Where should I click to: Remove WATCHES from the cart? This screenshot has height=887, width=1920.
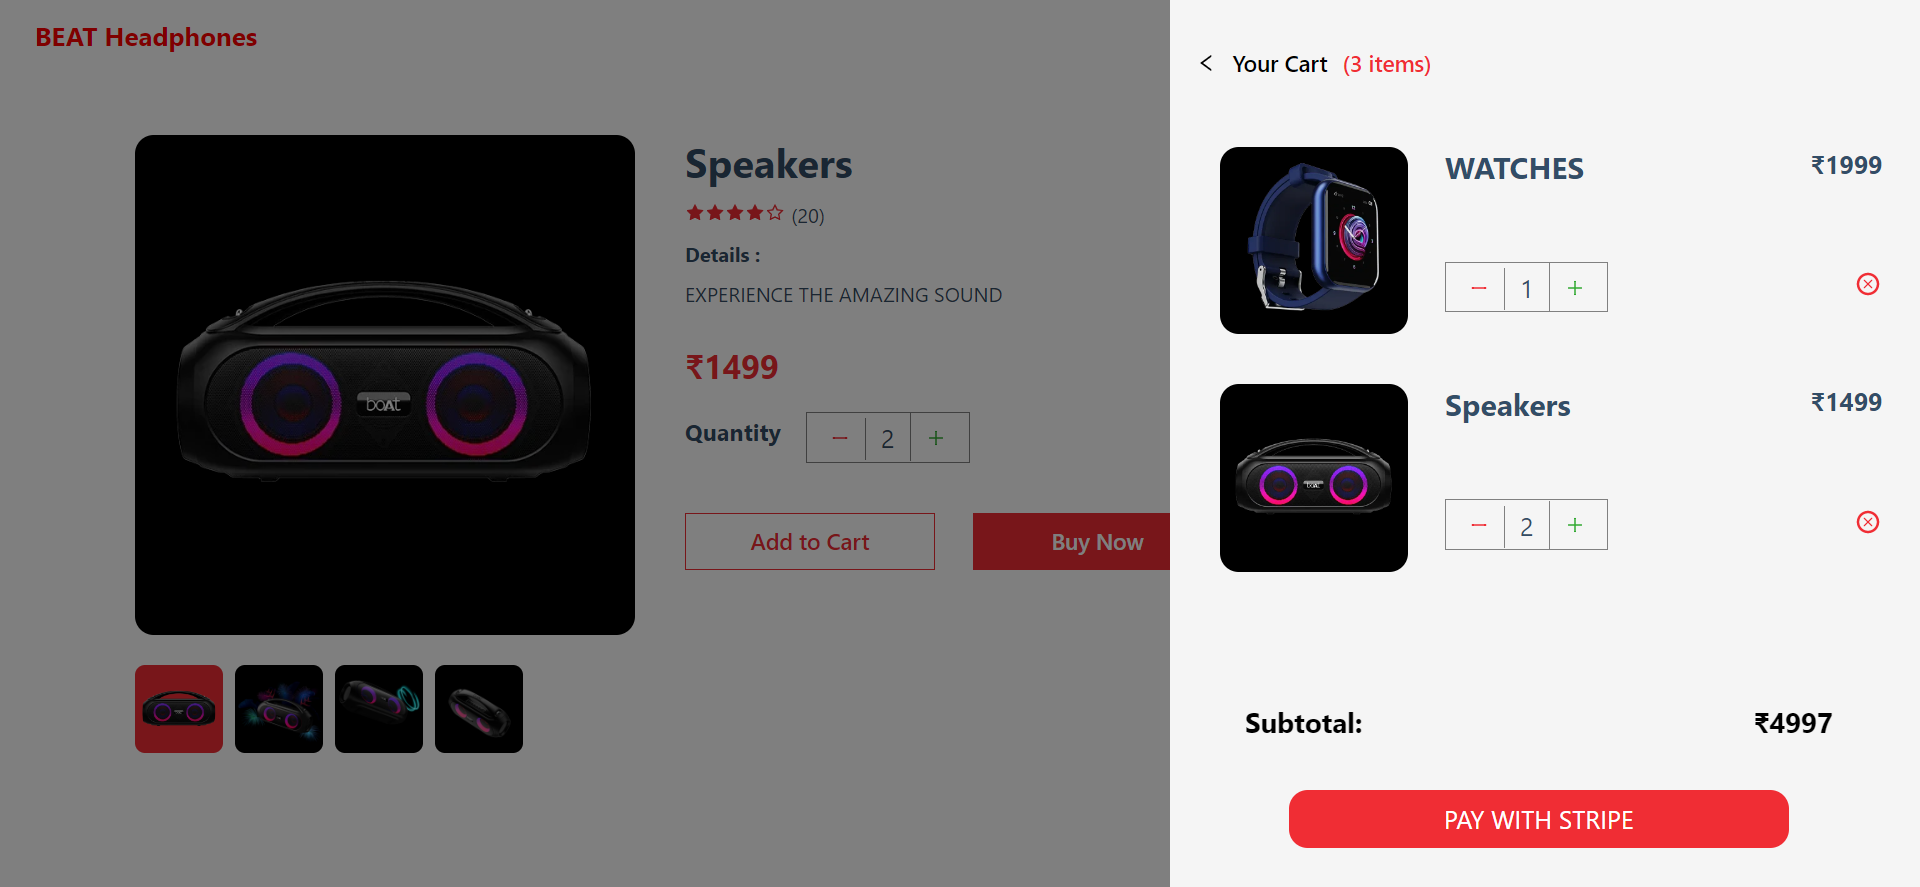[x=1867, y=284]
